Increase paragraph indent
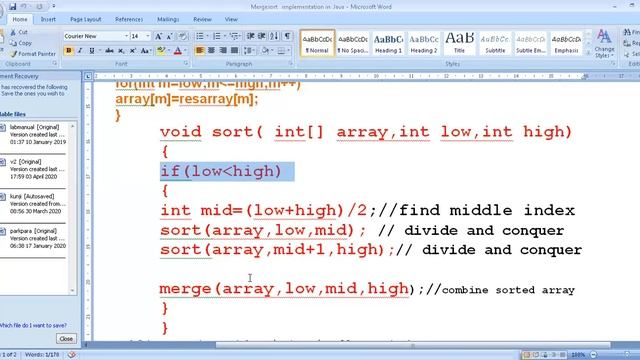640x360 pixels. point(262,36)
